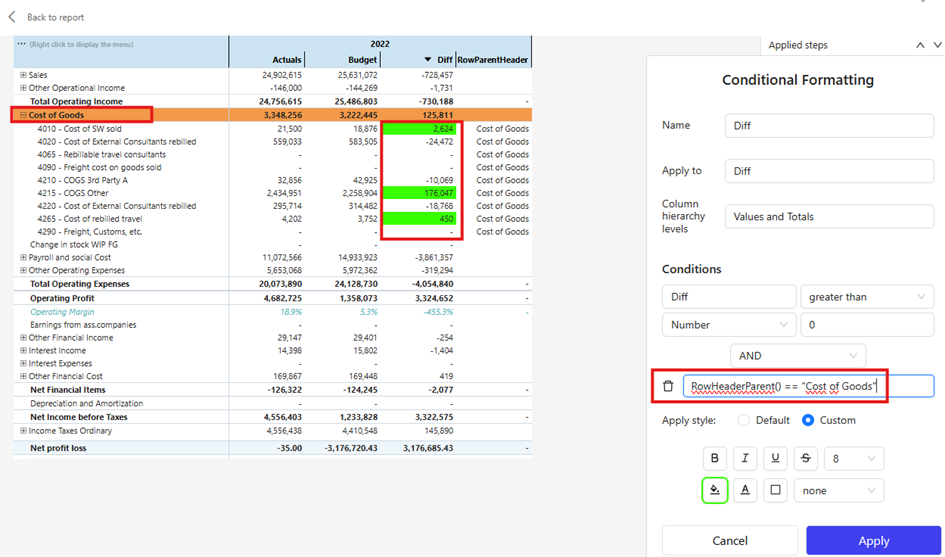Open the font color picker

pyautogui.click(x=745, y=490)
